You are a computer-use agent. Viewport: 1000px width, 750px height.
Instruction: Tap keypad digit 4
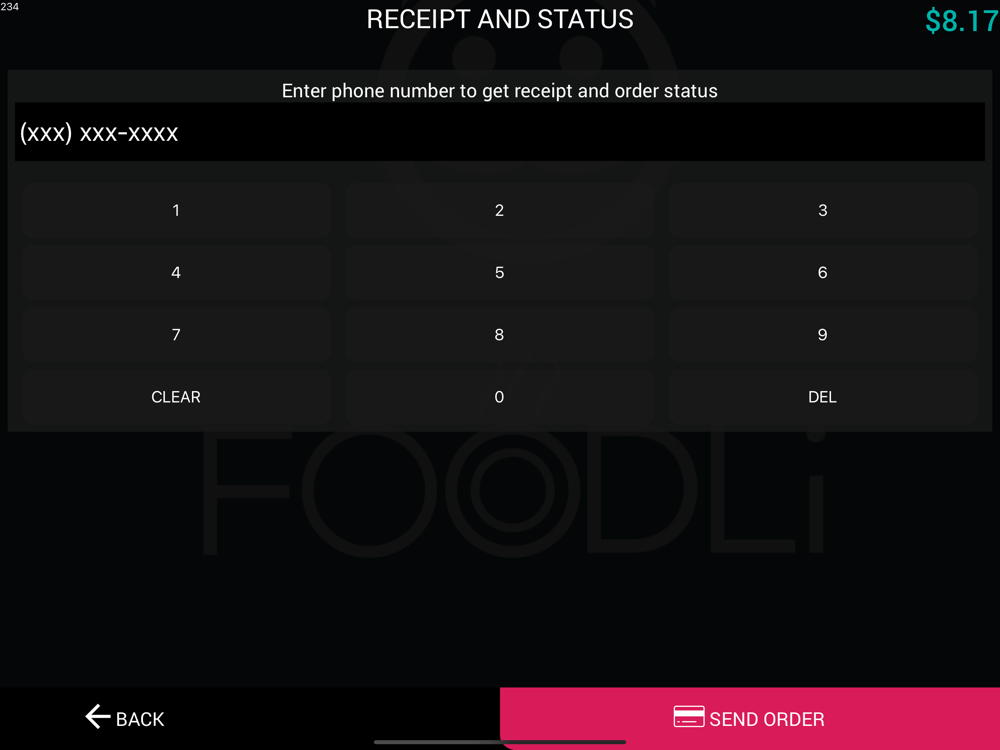point(176,272)
